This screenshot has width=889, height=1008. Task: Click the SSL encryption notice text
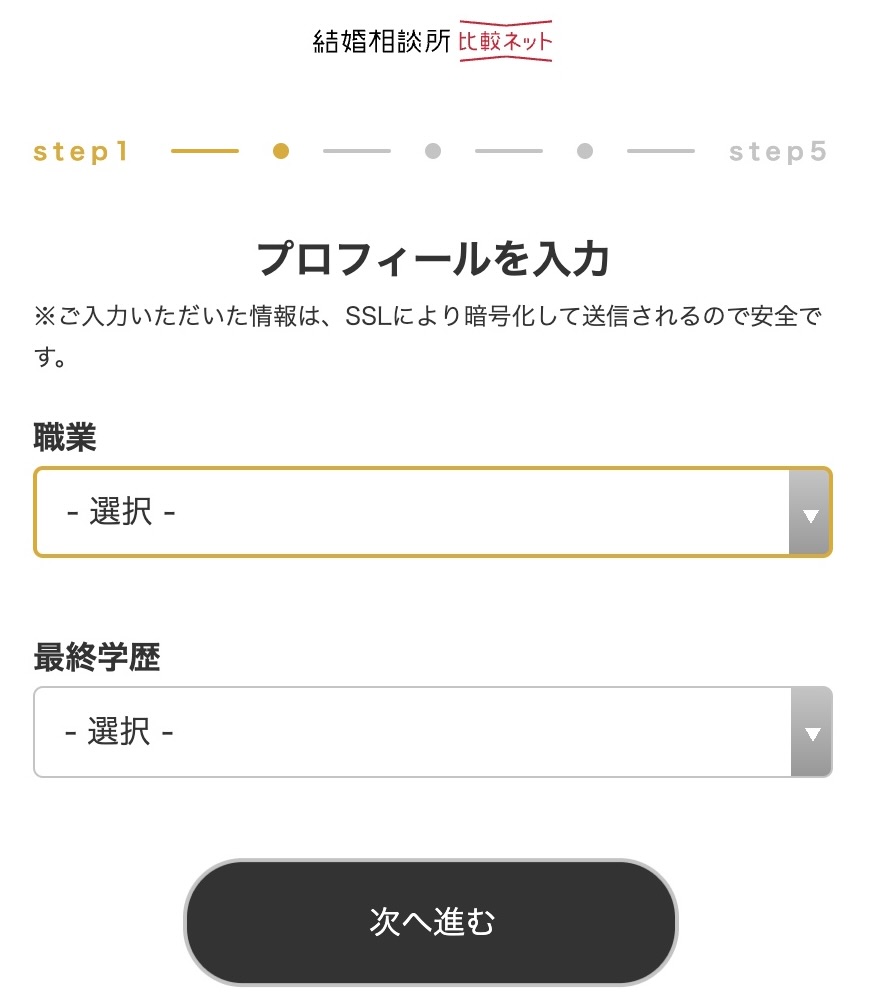427,336
